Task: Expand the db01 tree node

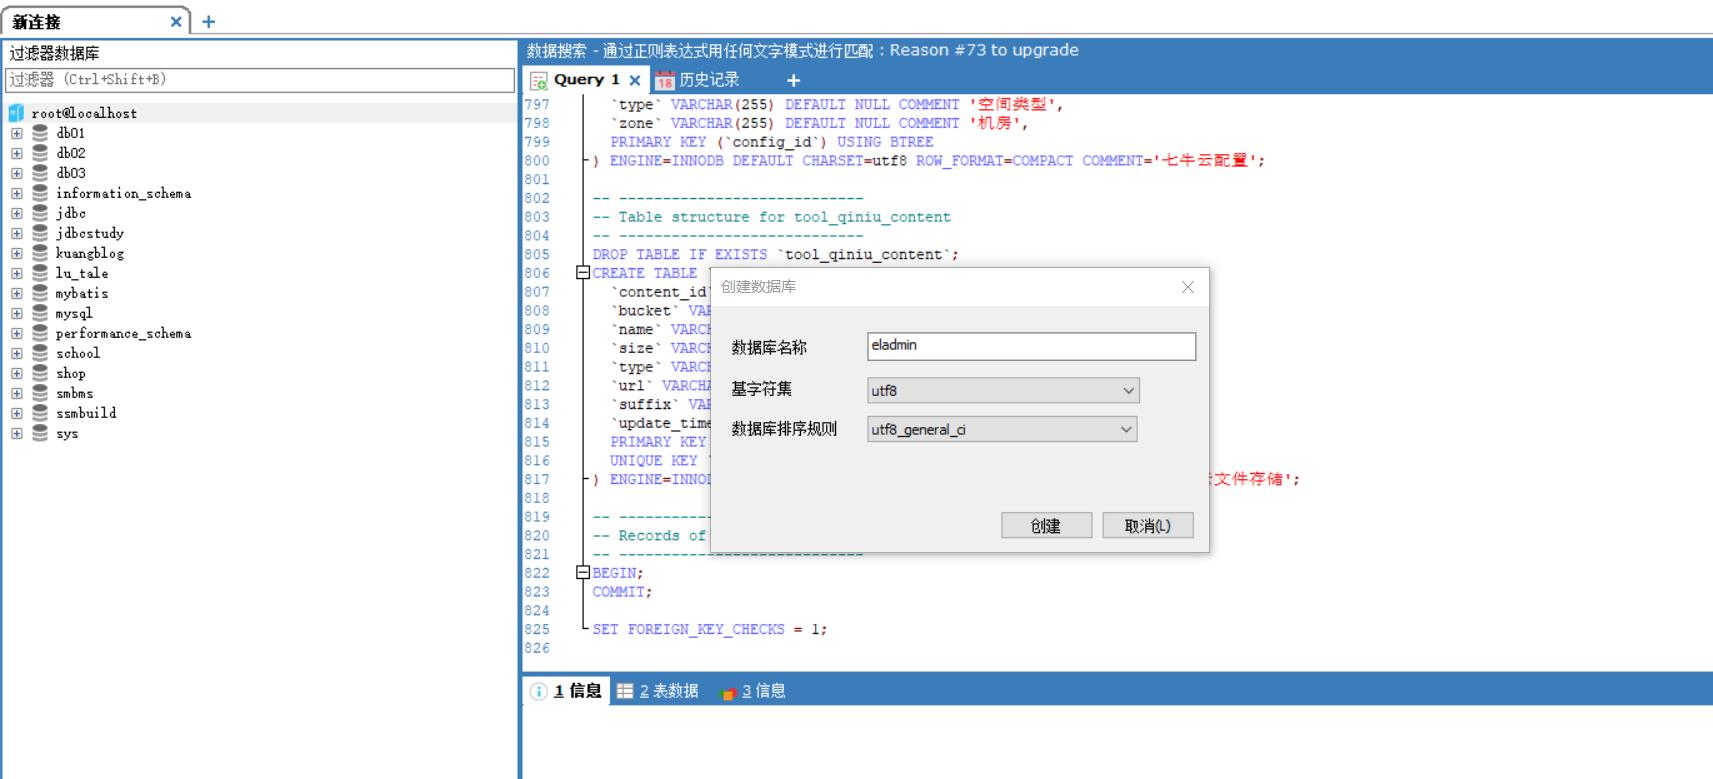Action: point(16,133)
